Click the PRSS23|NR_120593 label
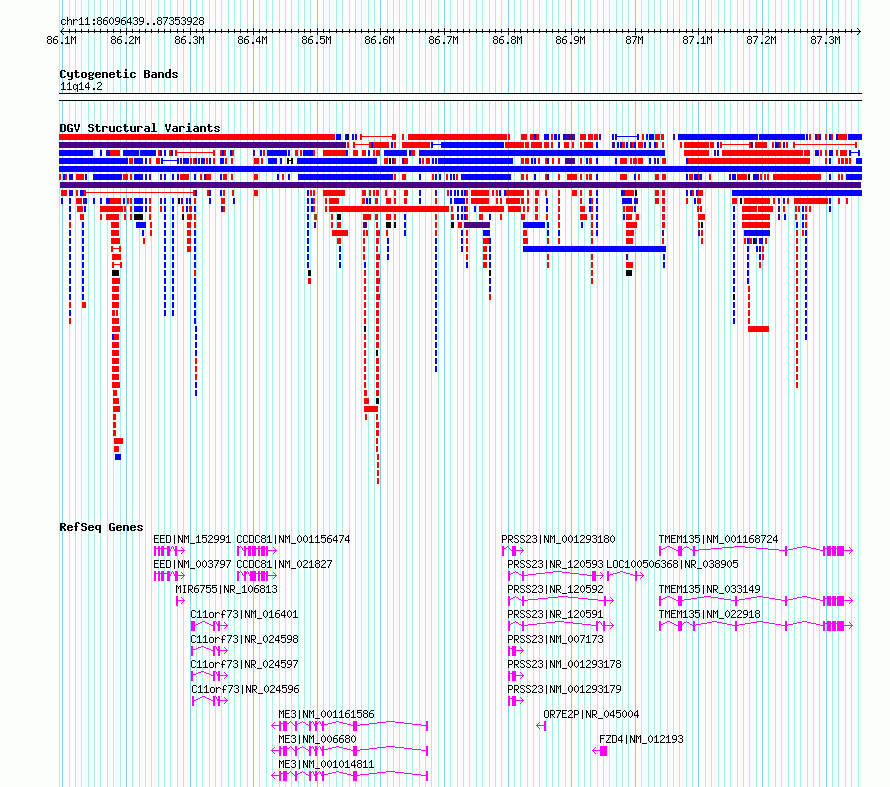The height and width of the screenshot is (787, 890). click(x=555, y=565)
